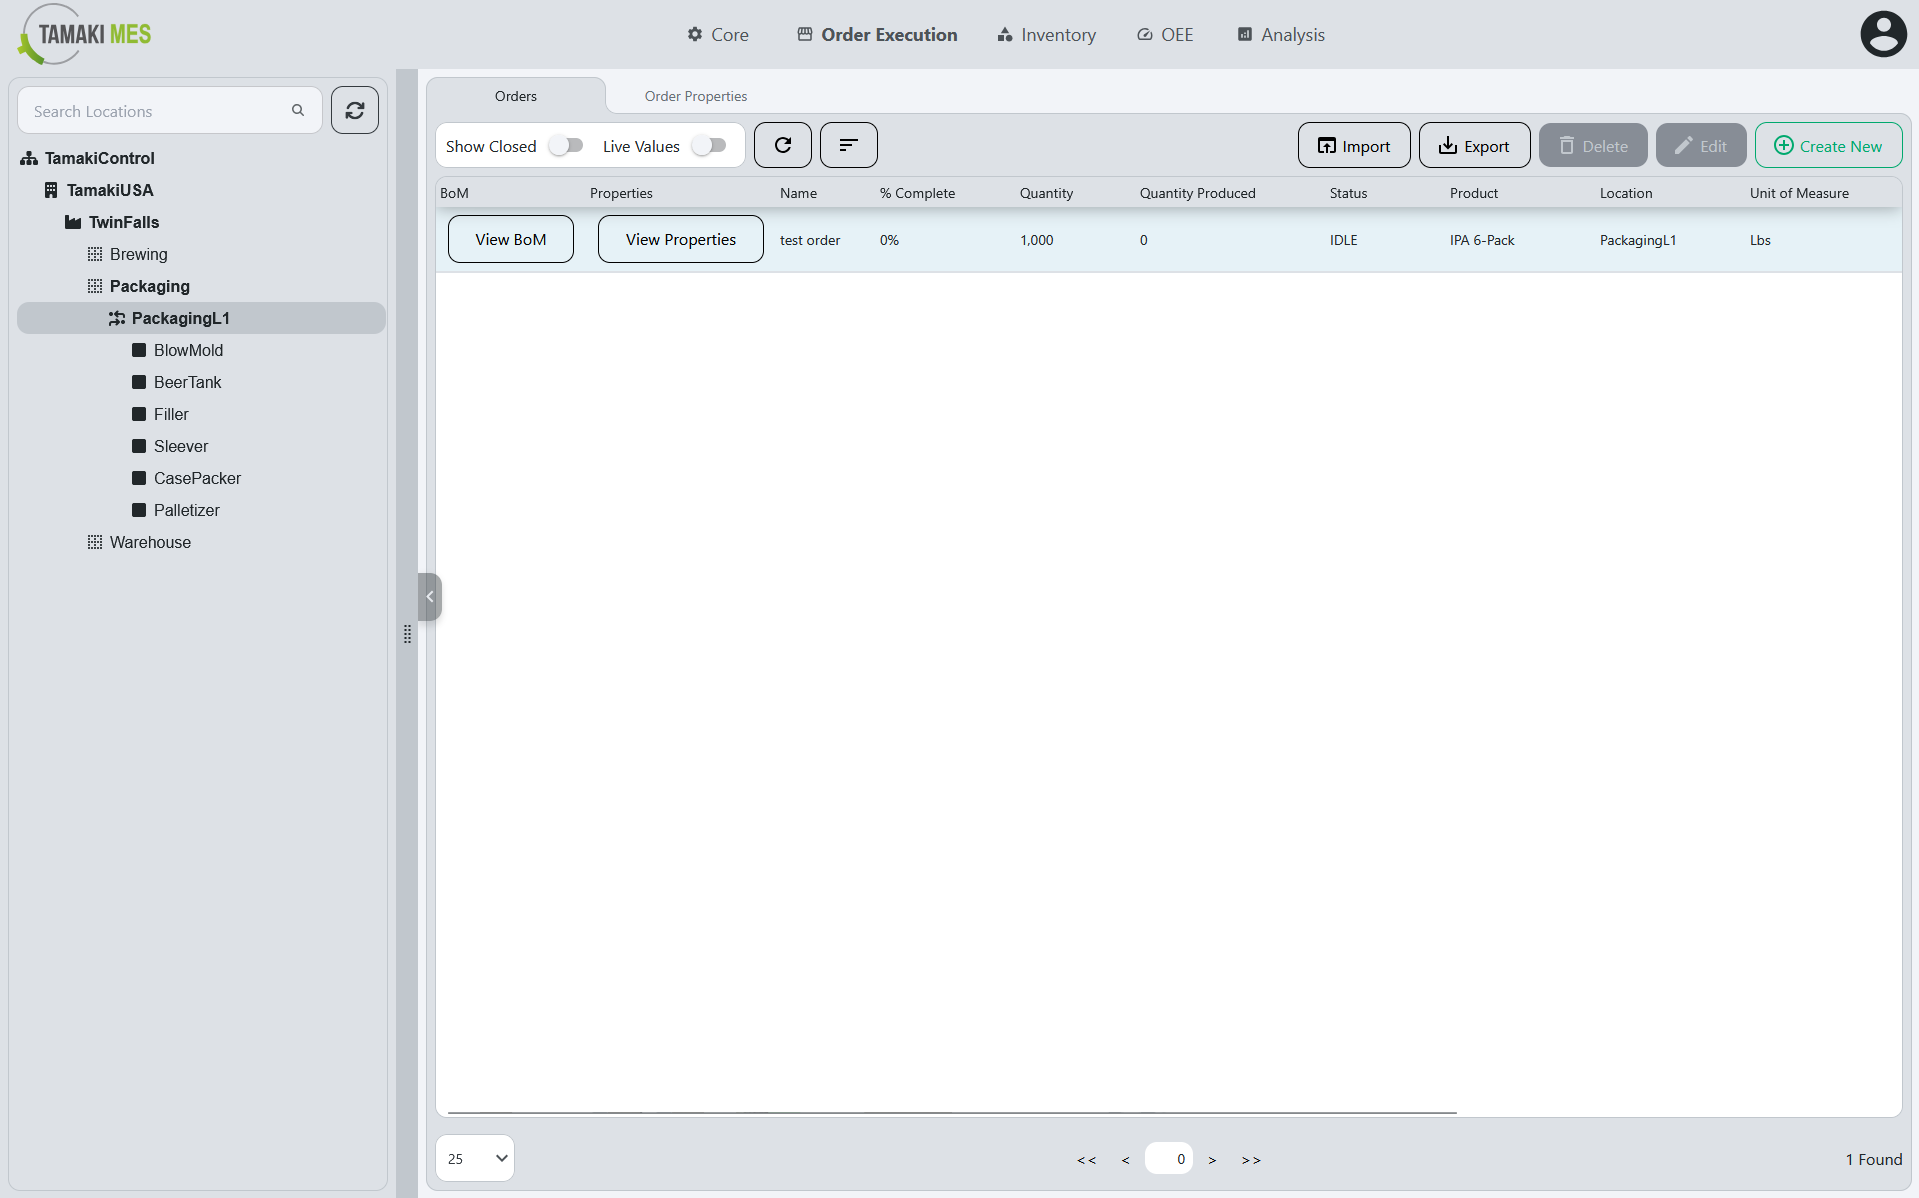Viewport: 1919px width, 1198px height.
Task: Open the sort/filter lines icon button
Action: (x=848, y=145)
